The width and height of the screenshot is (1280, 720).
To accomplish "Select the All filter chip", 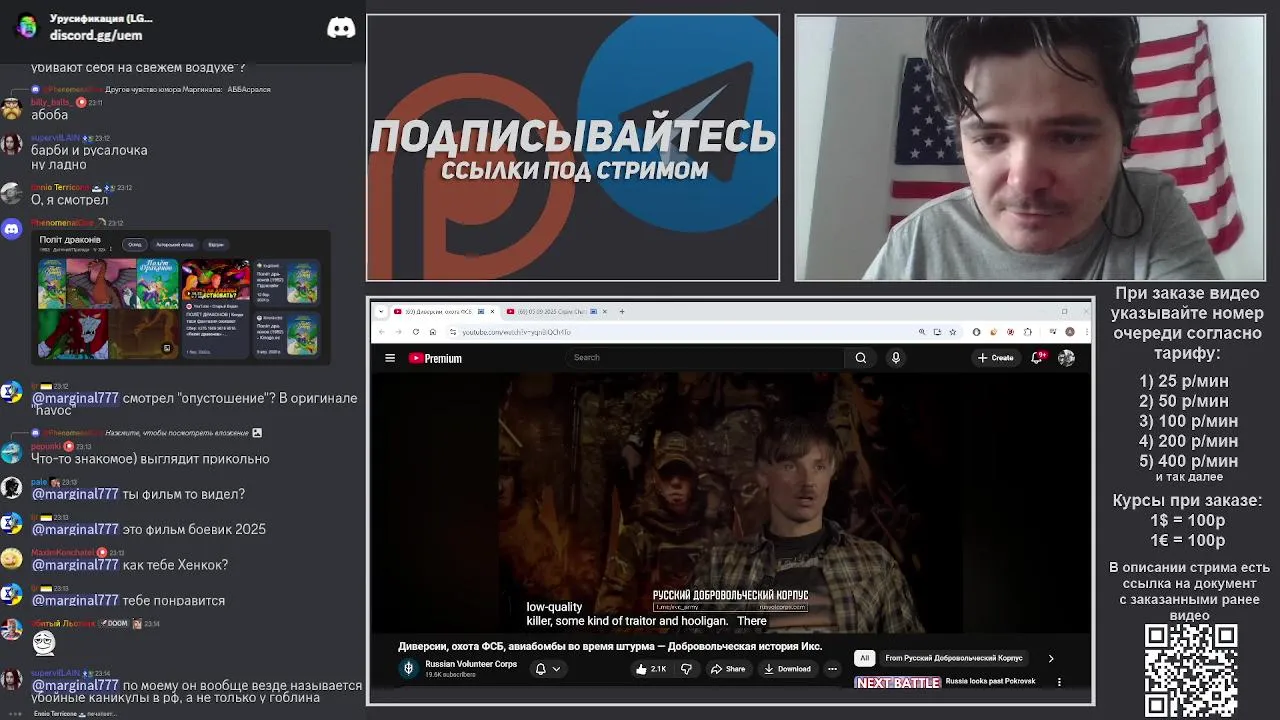I will pos(865,658).
